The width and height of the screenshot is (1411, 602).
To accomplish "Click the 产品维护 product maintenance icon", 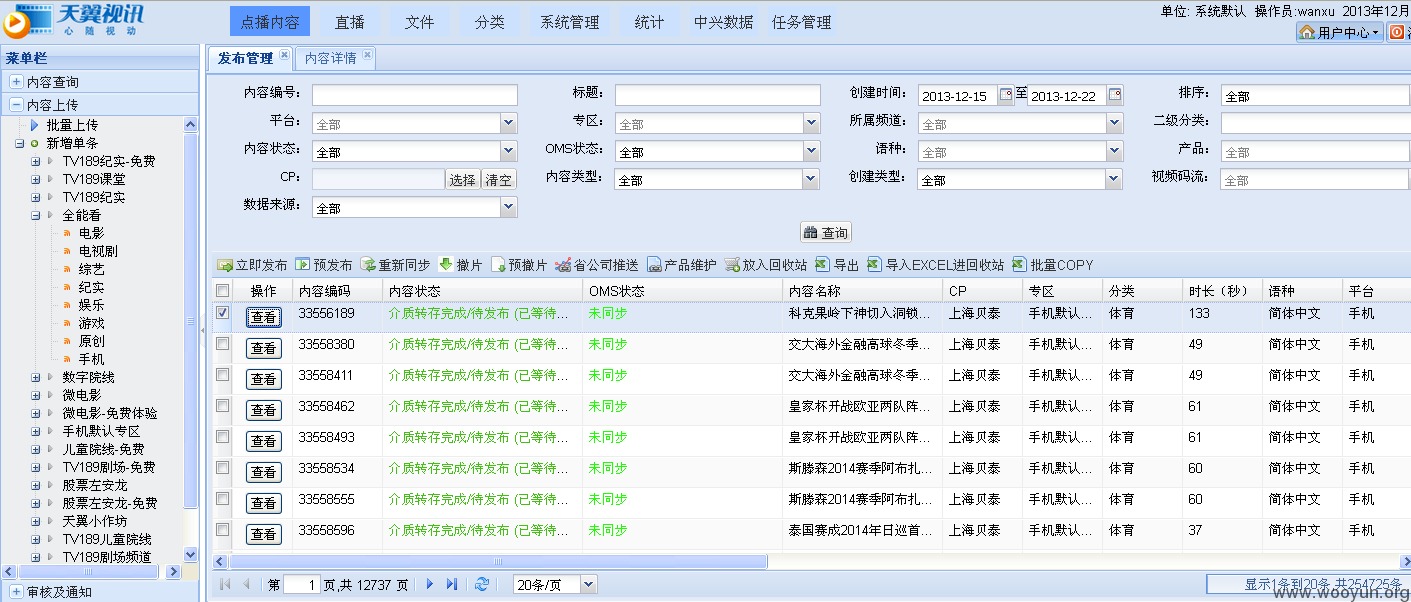I will tap(654, 265).
